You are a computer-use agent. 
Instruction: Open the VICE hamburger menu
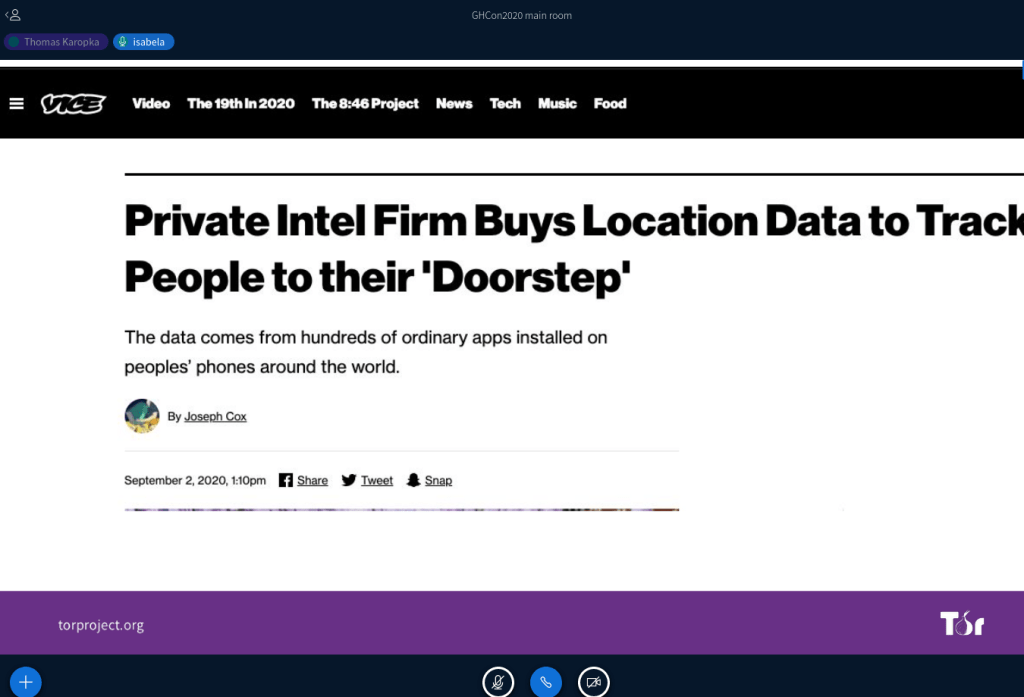(16, 104)
